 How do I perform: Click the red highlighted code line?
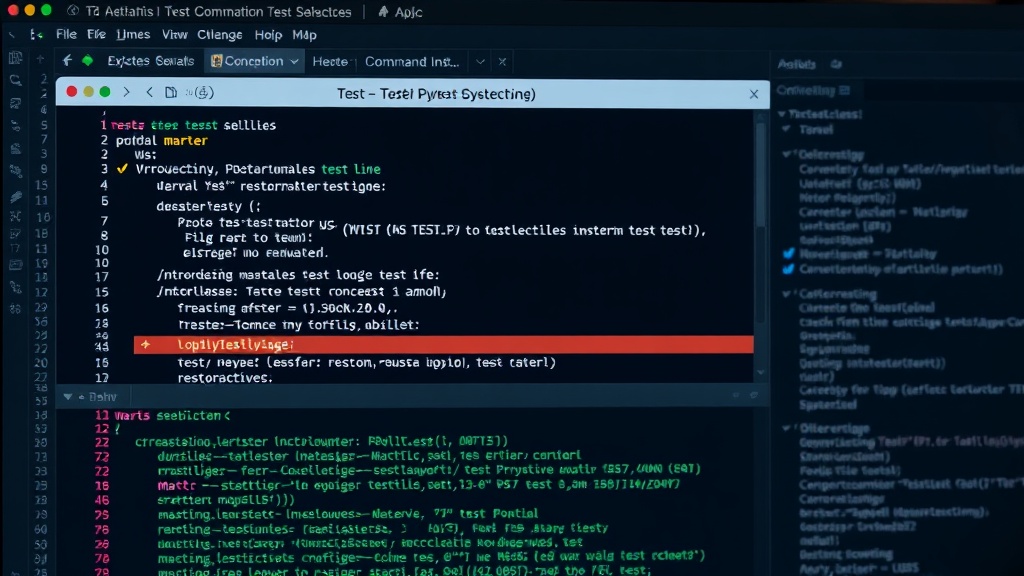coord(443,344)
